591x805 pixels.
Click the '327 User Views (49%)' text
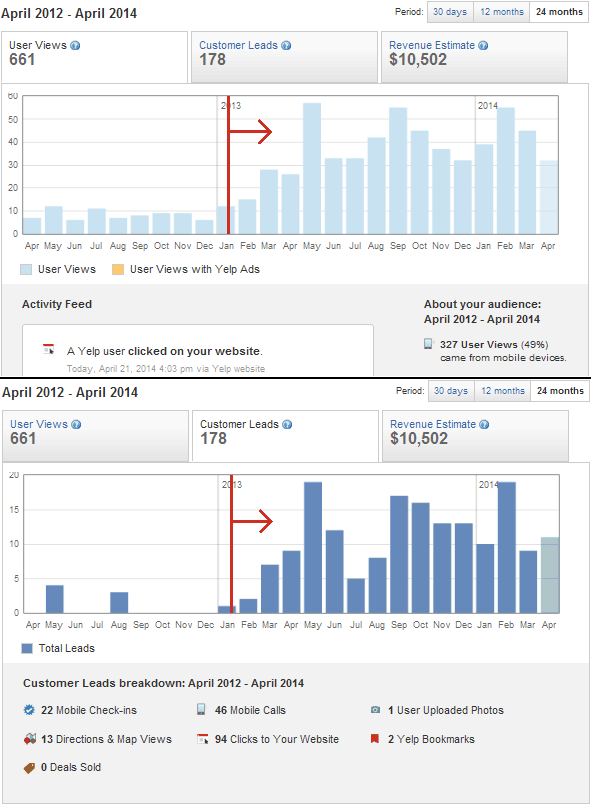click(494, 344)
